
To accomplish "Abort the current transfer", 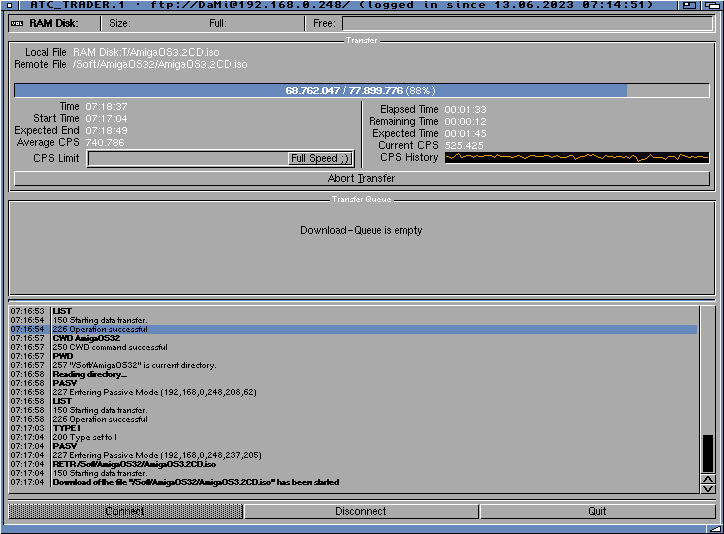I will [361, 179].
